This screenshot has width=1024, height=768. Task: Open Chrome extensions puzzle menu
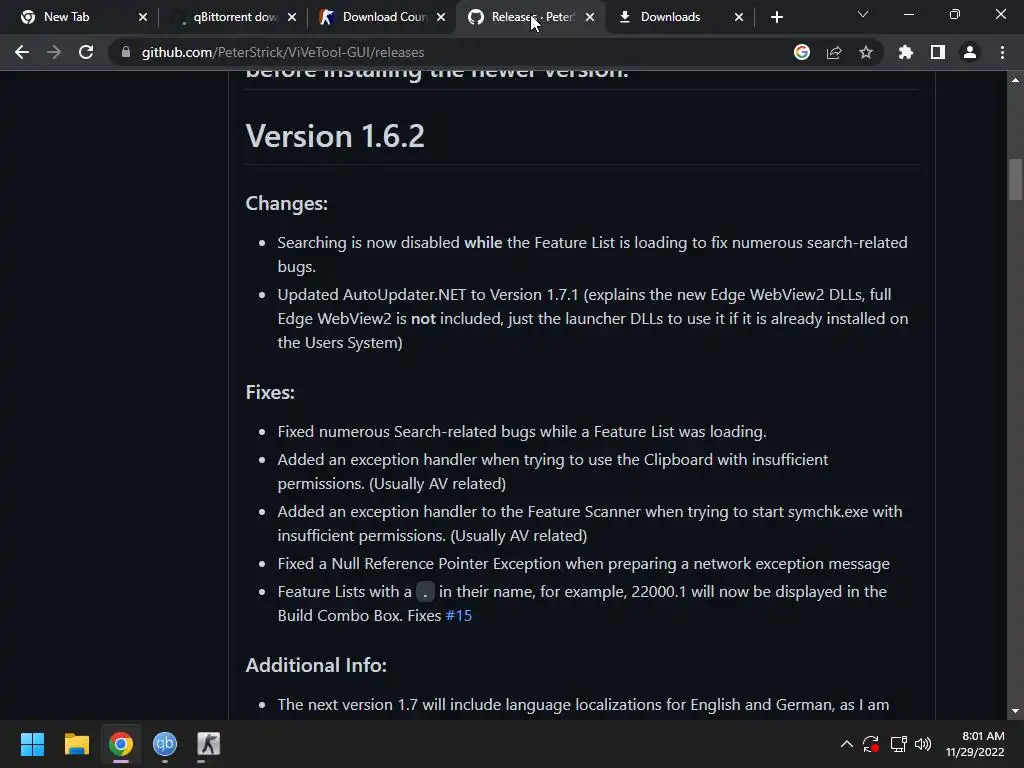click(x=906, y=52)
